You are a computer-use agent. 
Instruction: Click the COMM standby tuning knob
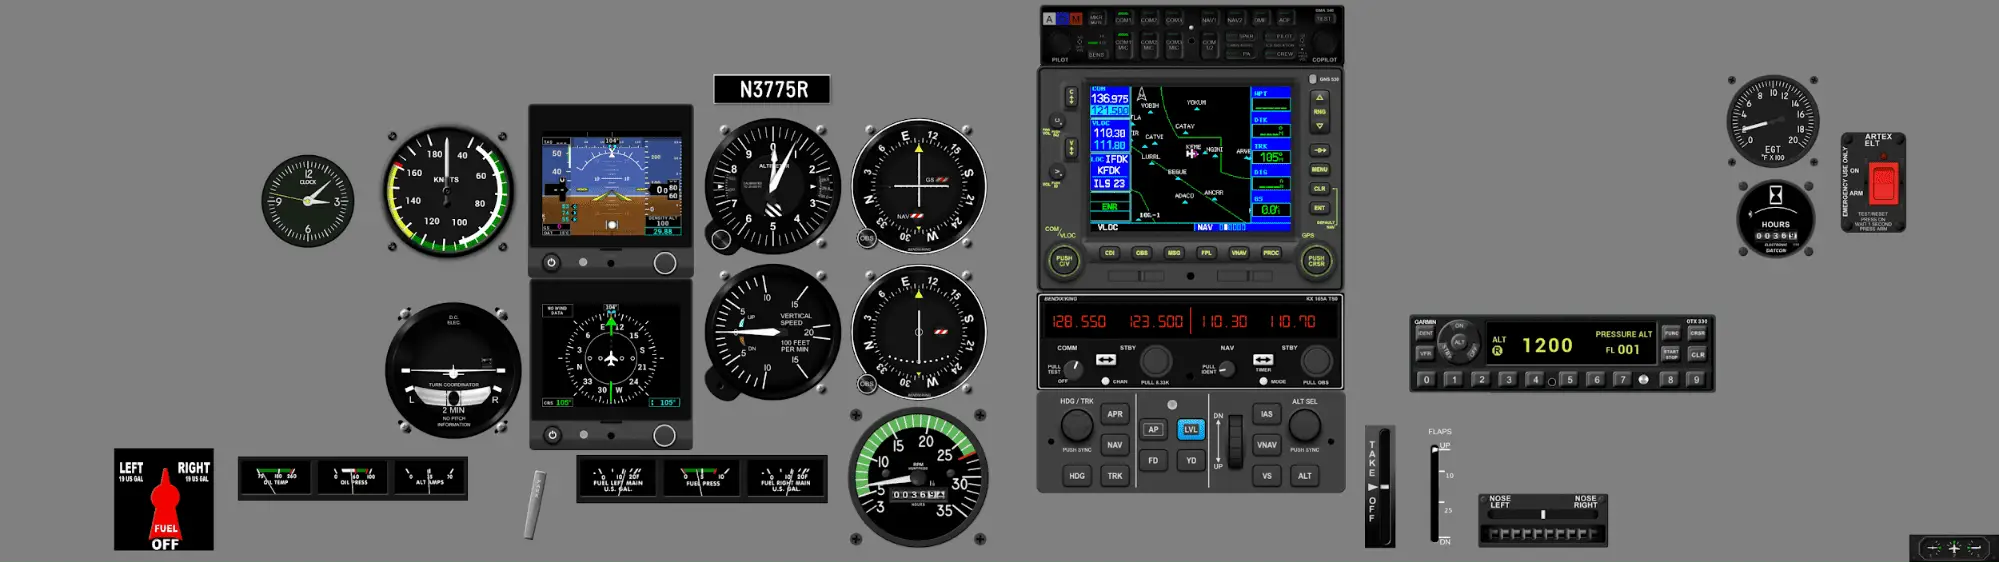1156,360
